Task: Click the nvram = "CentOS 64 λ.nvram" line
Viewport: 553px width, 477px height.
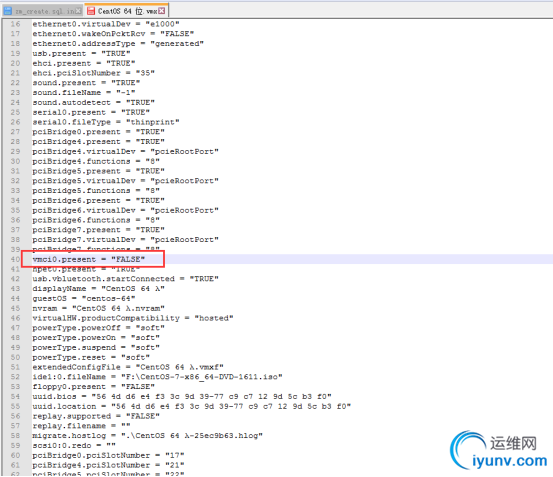Action: (98, 308)
